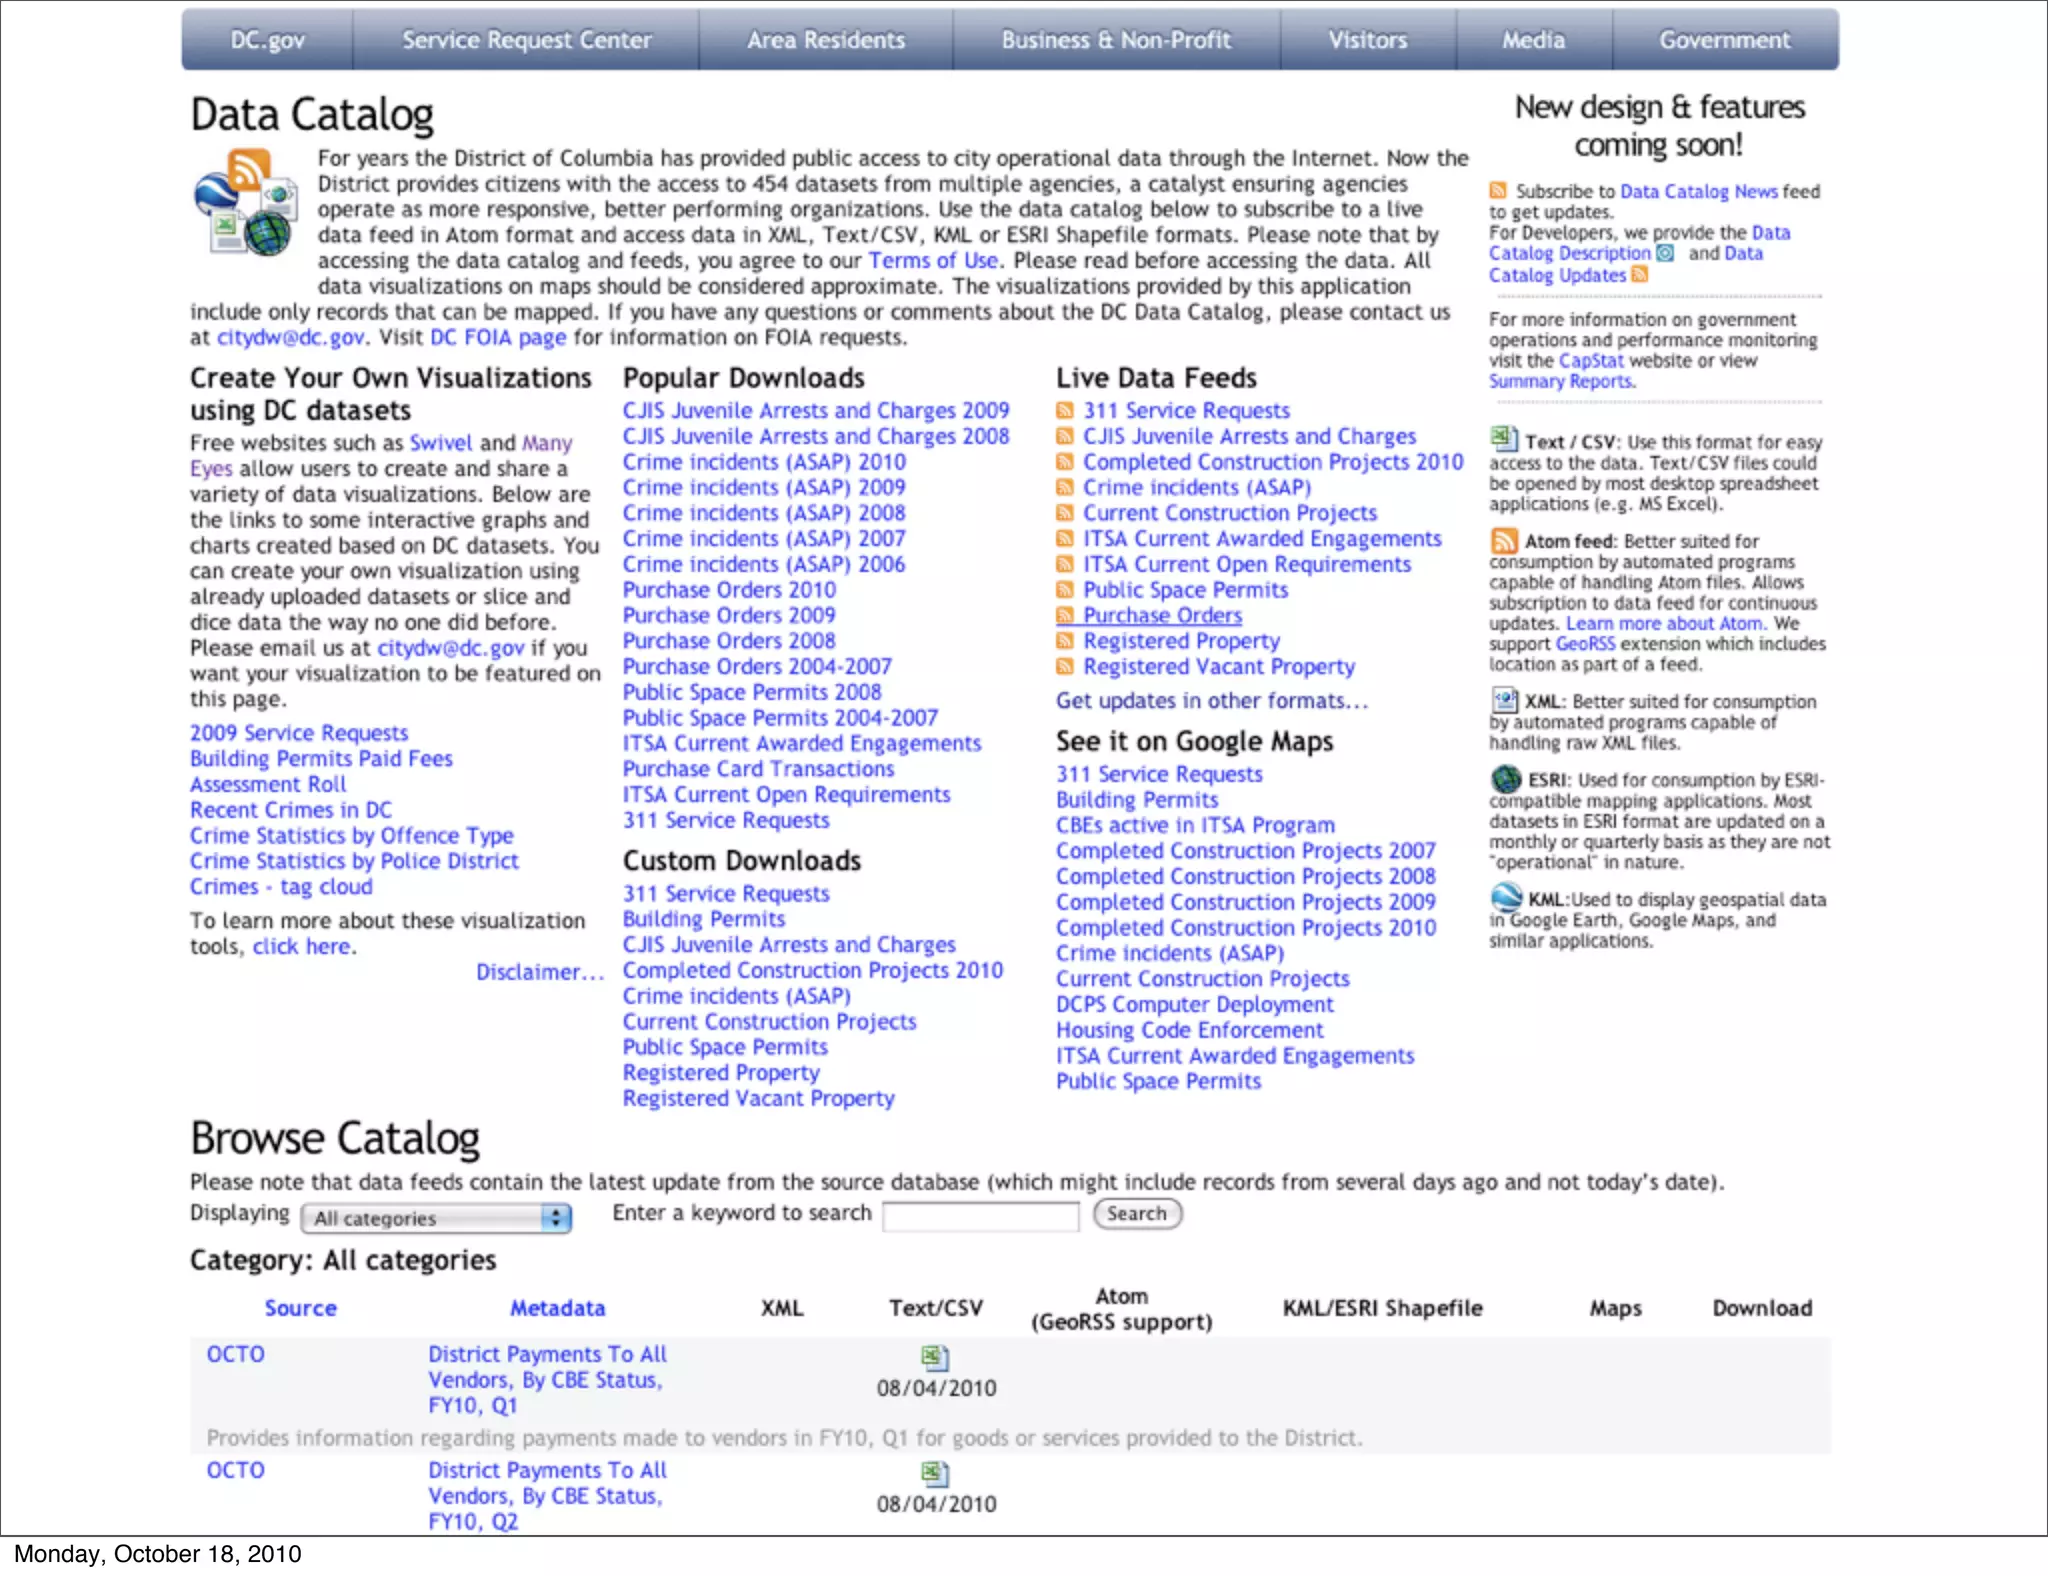Click RSS icon beside Registered Vacant Property feed

(1065, 667)
